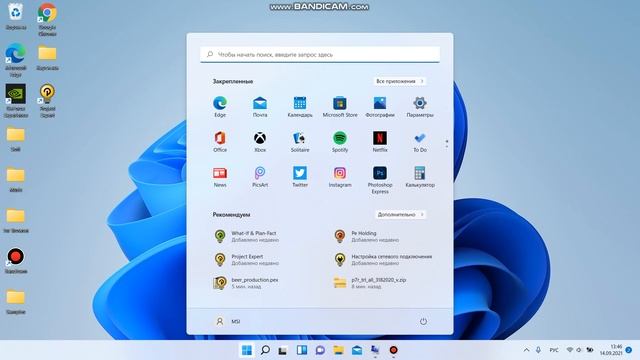
Task: Open Microsoft Store from pinned apps
Action: 340,107
